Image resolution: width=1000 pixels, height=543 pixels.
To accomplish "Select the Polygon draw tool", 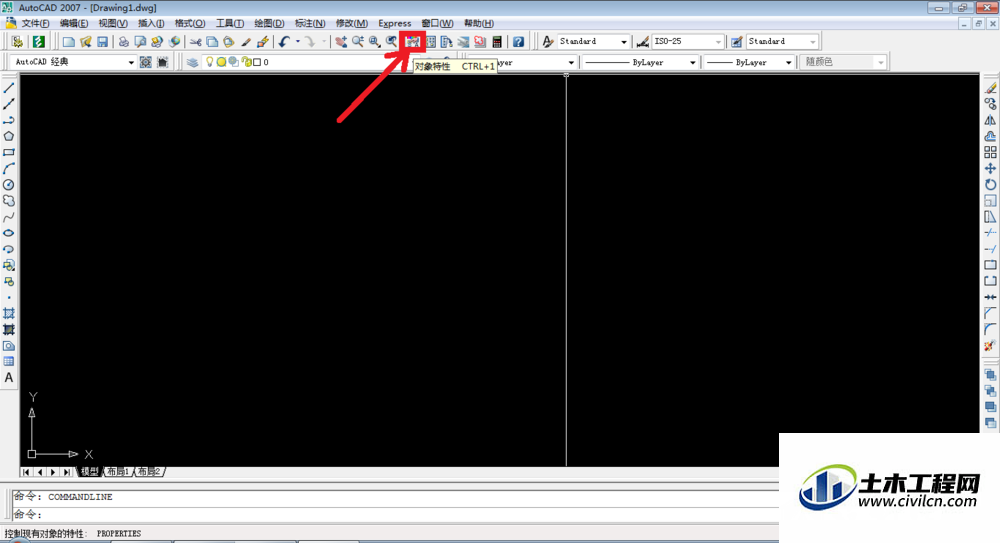I will 9,136.
